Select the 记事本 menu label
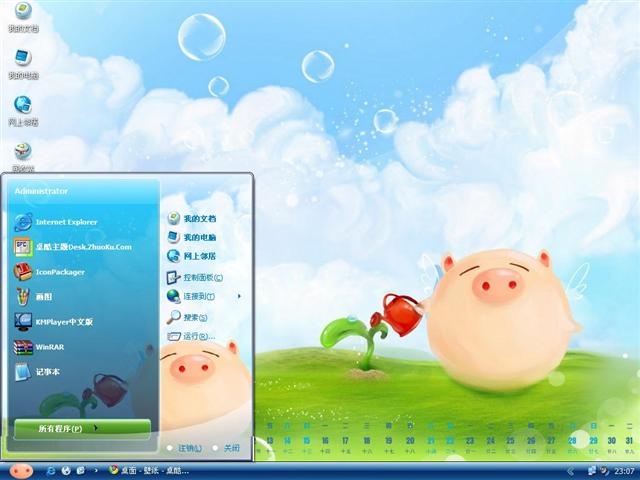The width and height of the screenshot is (640, 480). pos(48,372)
